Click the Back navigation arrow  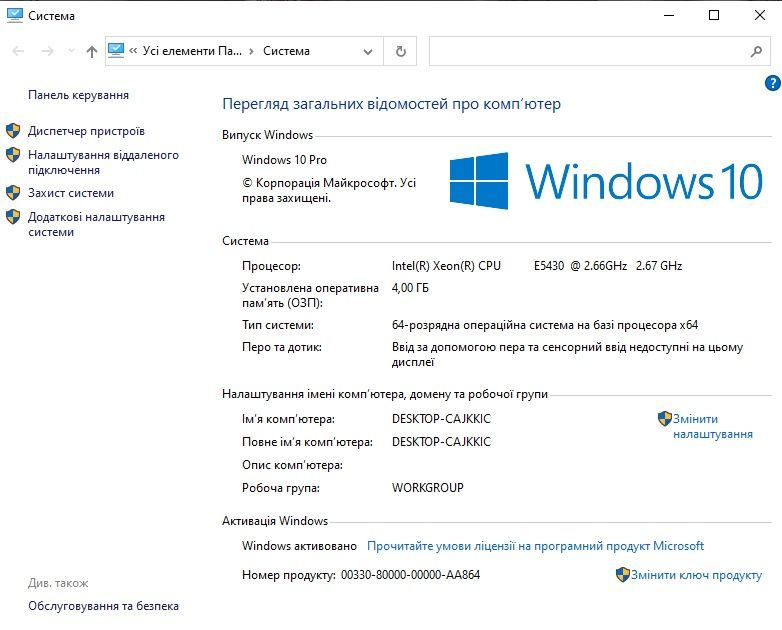click(18, 51)
